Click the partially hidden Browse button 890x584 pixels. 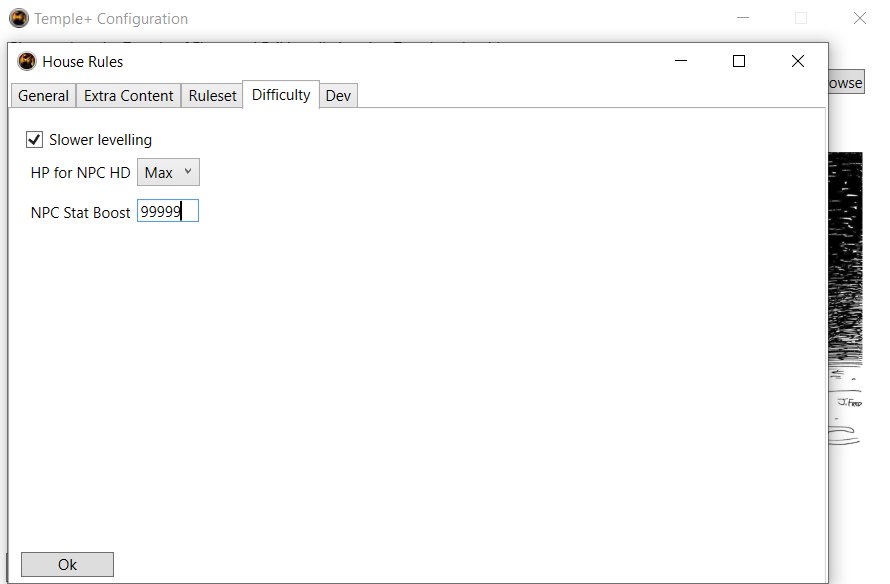(x=846, y=83)
